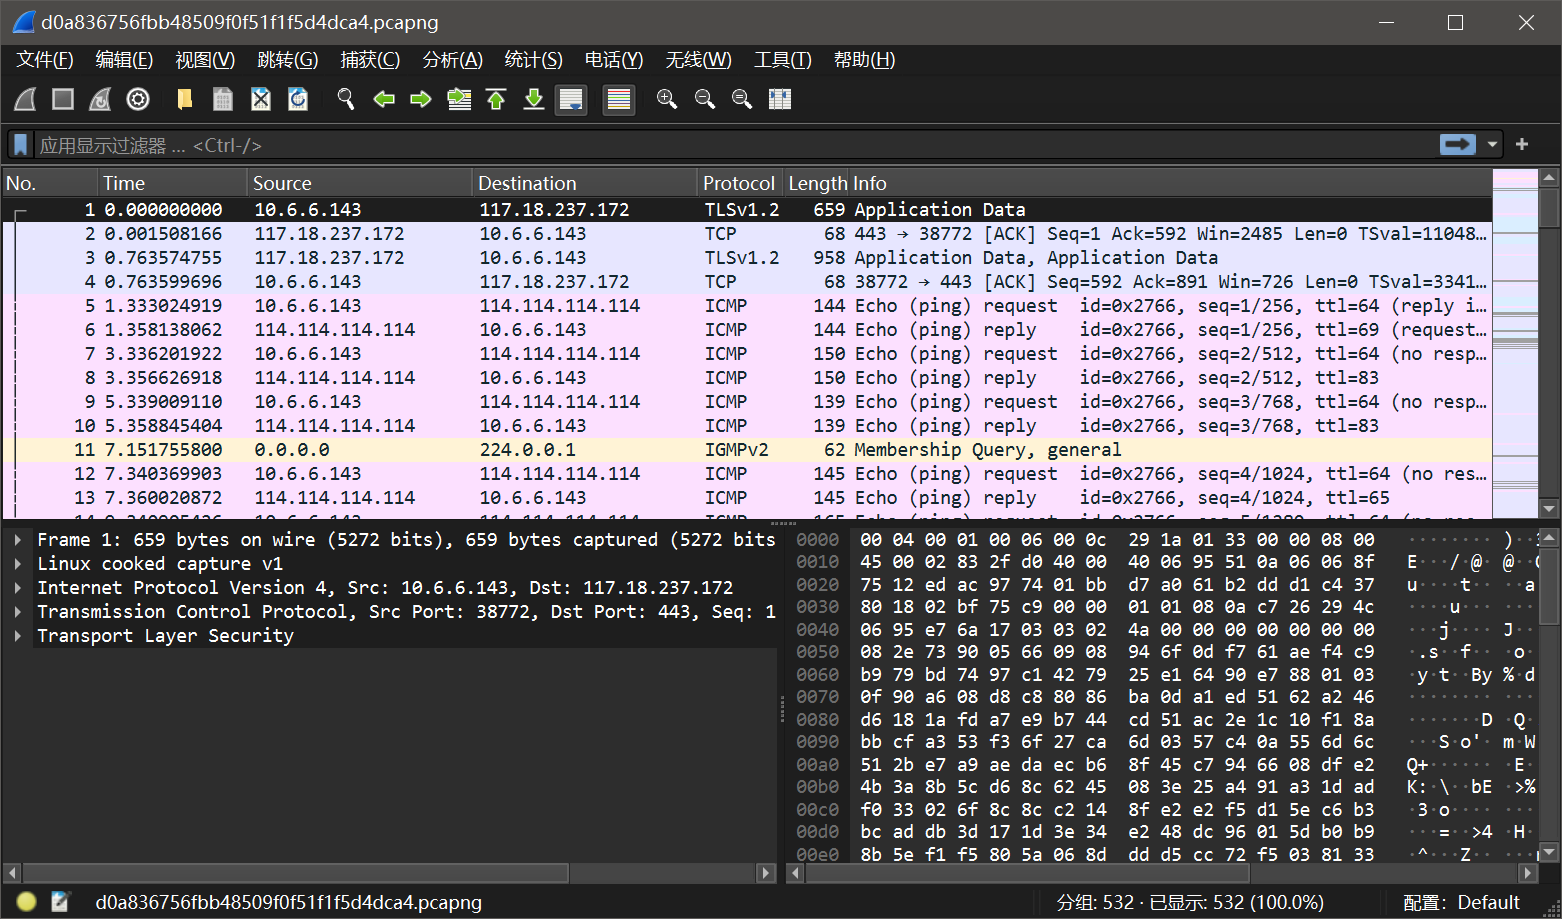The width and height of the screenshot is (1562, 919).
Task: Expand the Internet Protocol Version 4 node
Action: [x=18, y=588]
